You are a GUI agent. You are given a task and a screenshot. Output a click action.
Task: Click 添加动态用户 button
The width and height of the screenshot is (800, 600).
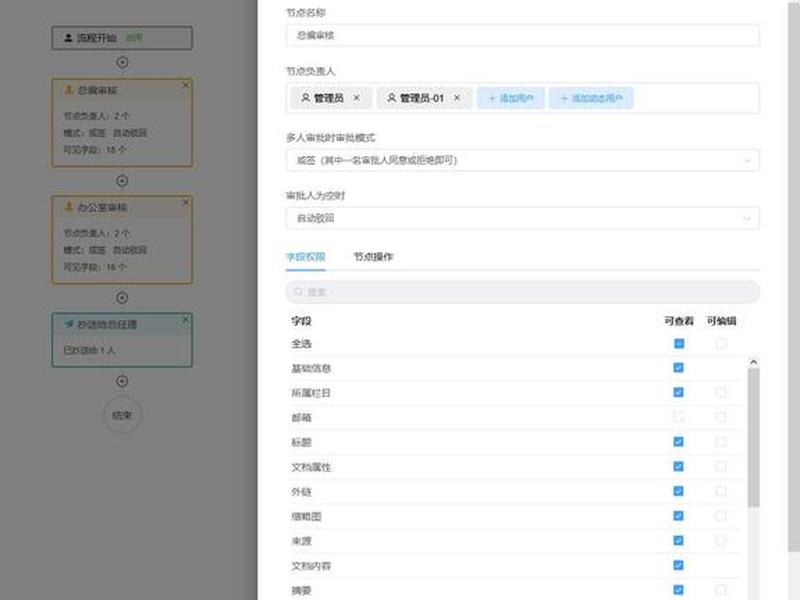[x=591, y=98]
